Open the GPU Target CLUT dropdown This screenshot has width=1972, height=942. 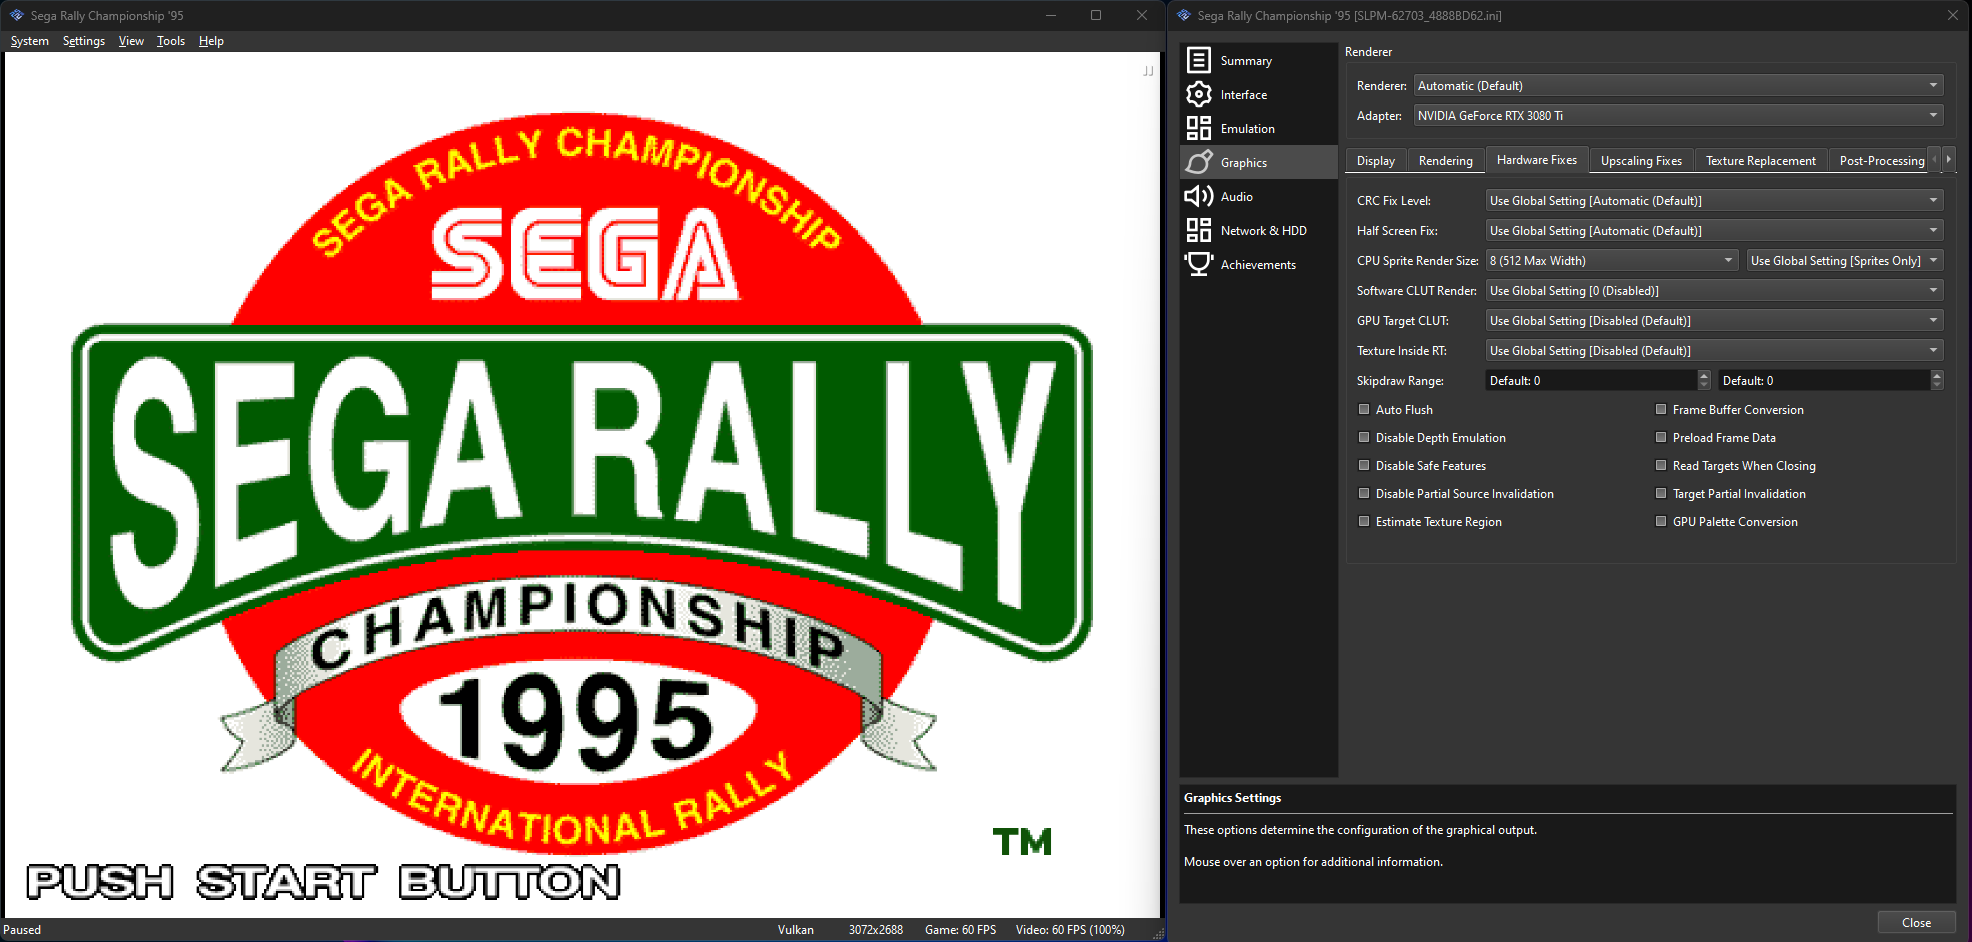pos(1714,321)
